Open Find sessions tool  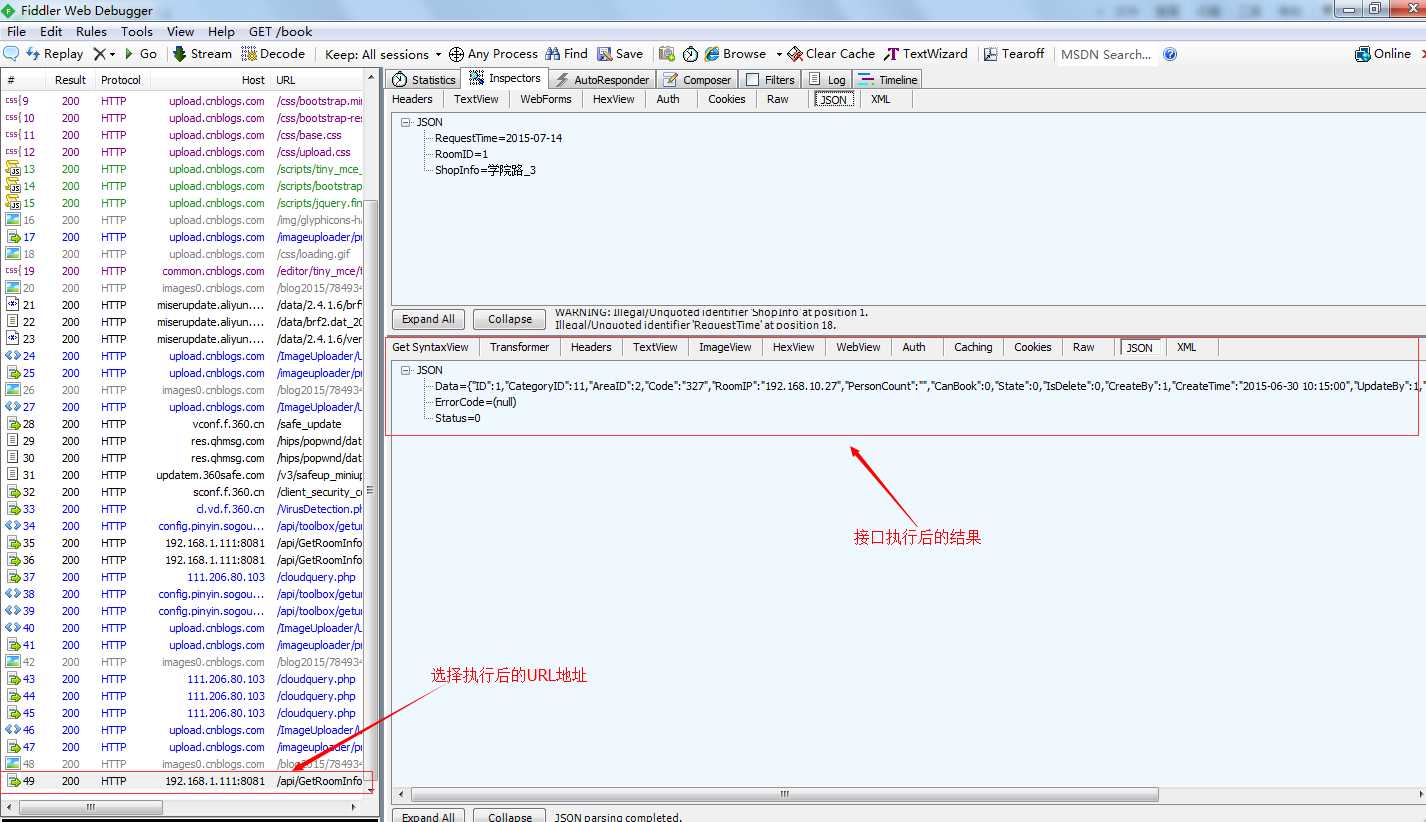pyautogui.click(x=566, y=54)
